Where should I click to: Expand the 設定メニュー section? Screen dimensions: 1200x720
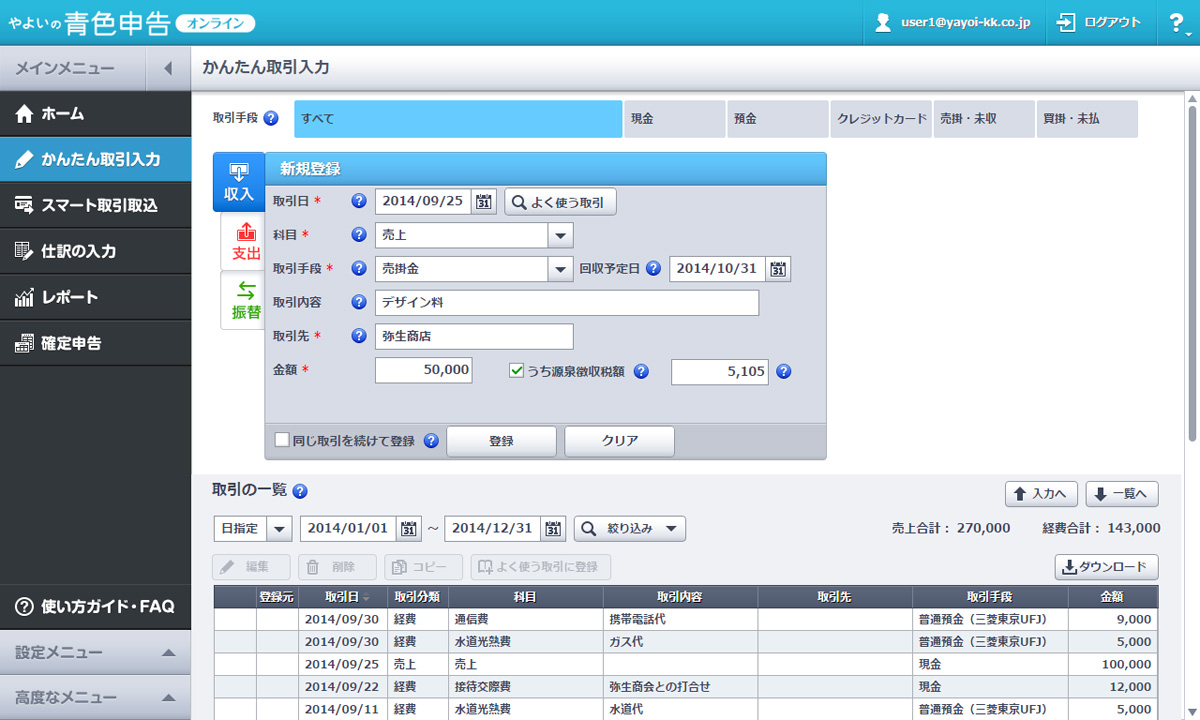click(95, 653)
